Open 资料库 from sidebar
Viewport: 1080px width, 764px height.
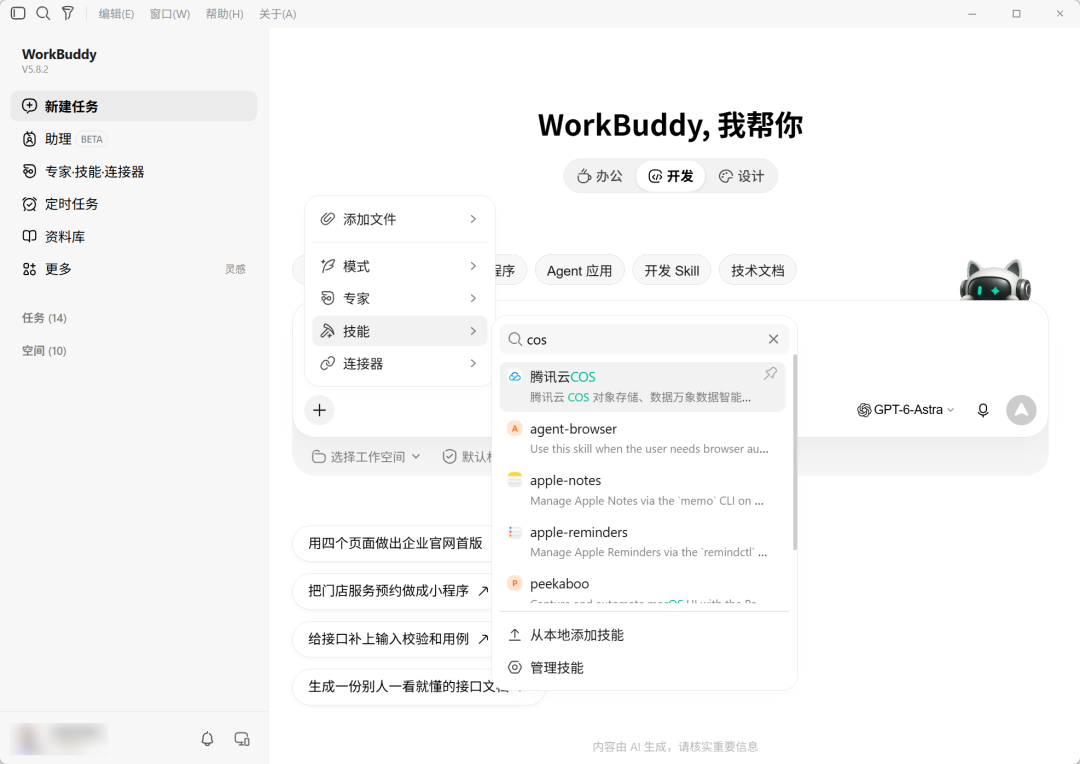[x=134, y=236]
